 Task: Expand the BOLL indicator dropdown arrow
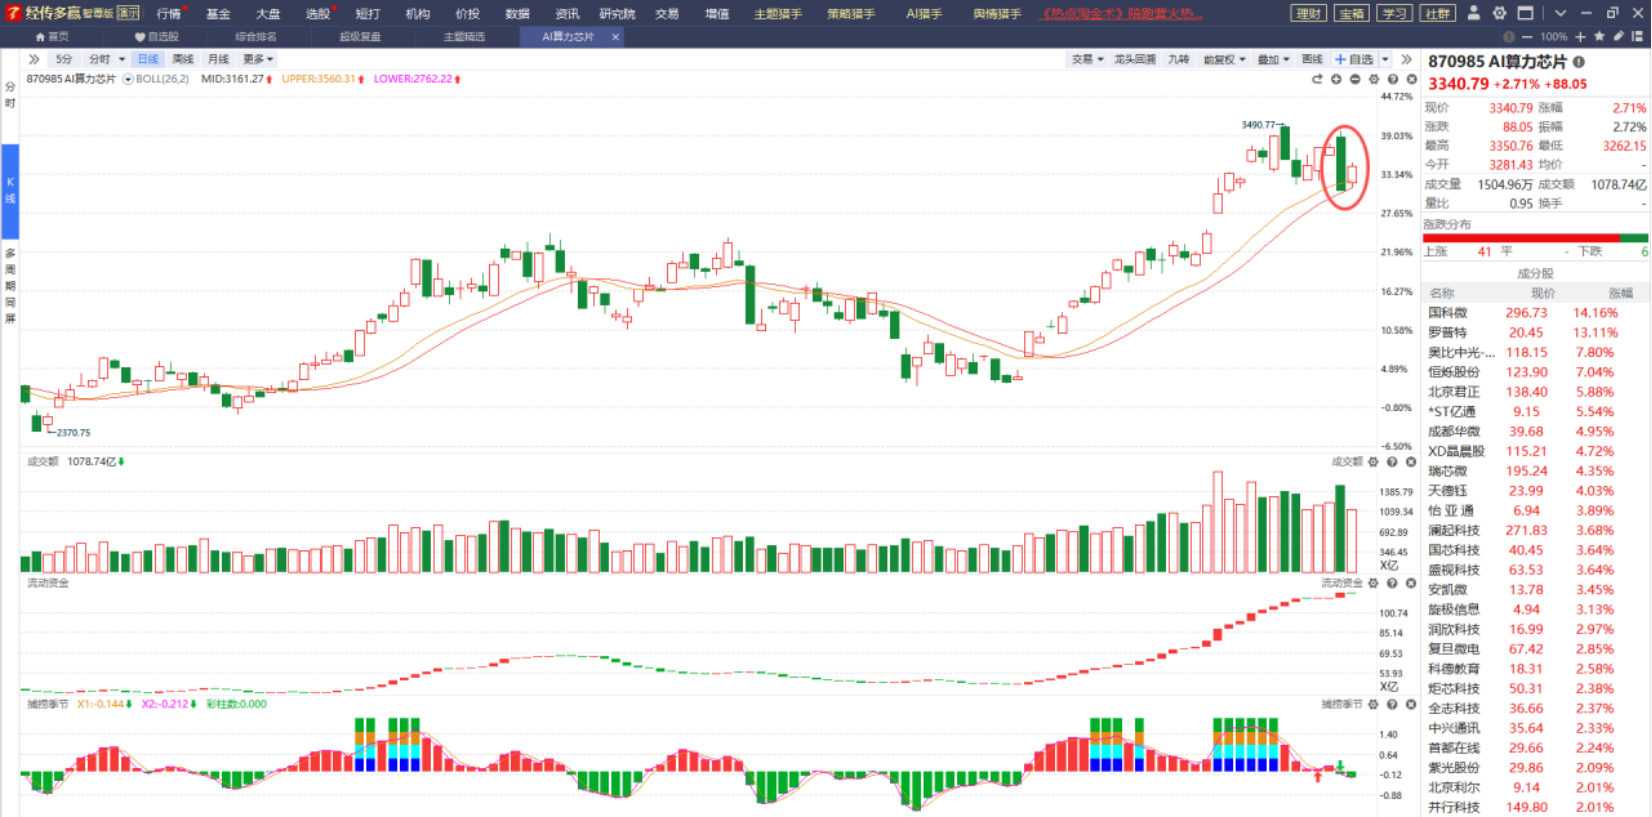(128, 79)
